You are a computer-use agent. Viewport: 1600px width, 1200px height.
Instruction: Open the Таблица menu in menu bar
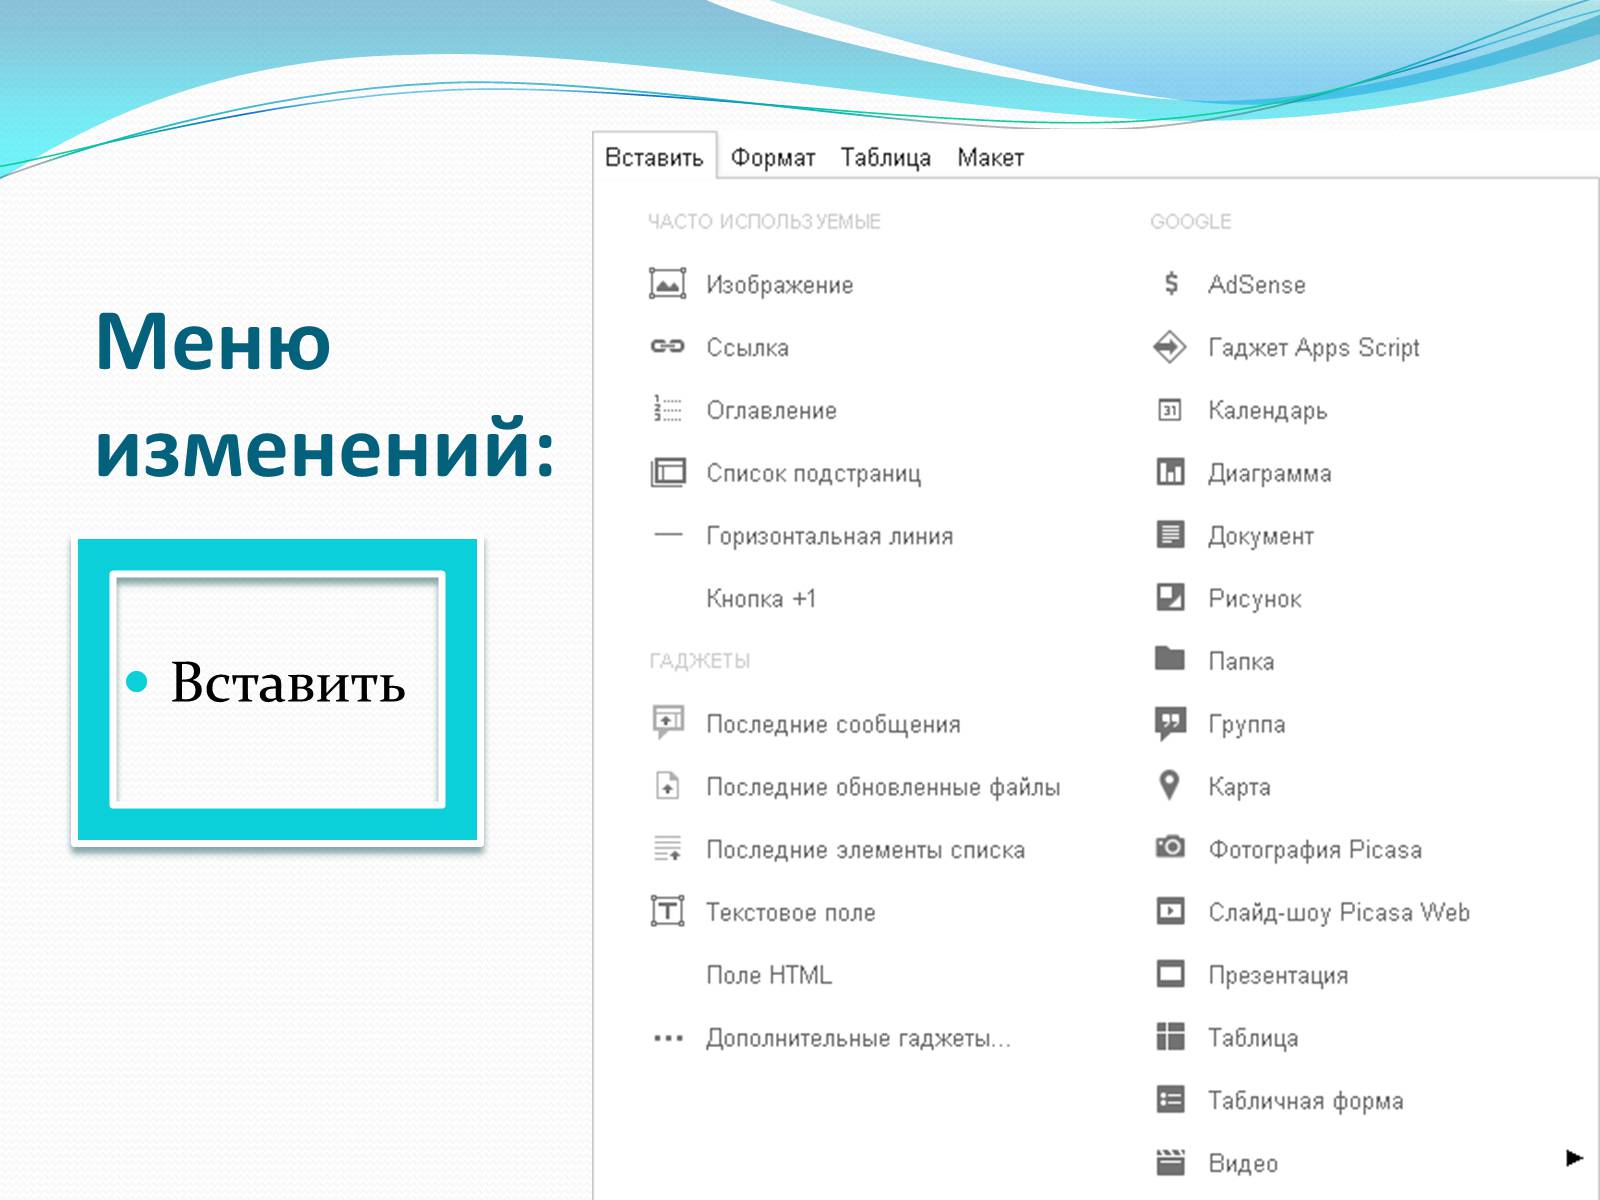(x=885, y=157)
